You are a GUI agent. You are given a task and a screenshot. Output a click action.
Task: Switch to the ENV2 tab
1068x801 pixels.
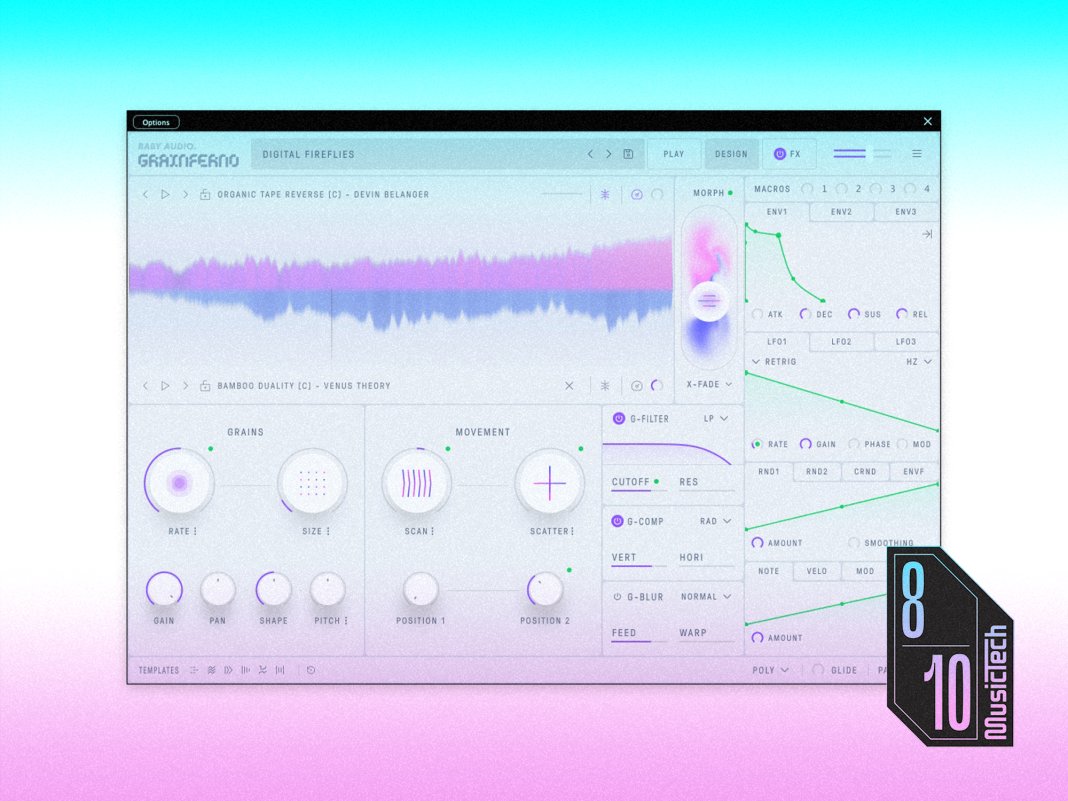(841, 212)
